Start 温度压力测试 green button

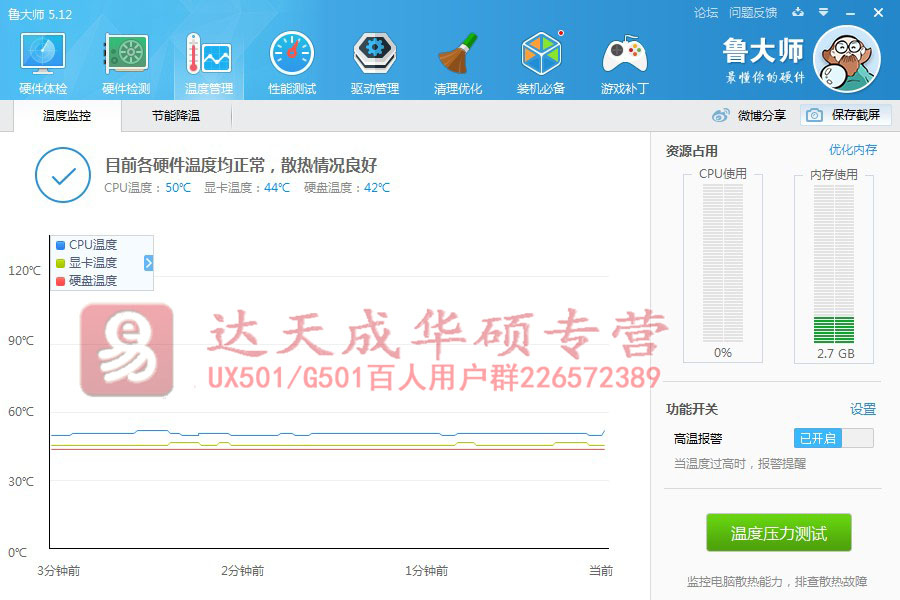tap(778, 533)
